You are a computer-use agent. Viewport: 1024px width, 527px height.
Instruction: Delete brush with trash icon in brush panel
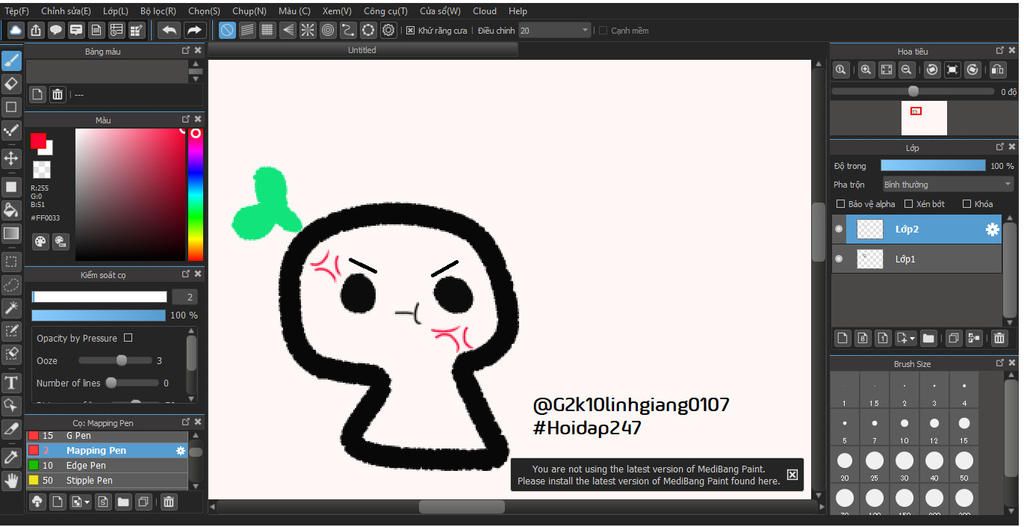(168, 502)
